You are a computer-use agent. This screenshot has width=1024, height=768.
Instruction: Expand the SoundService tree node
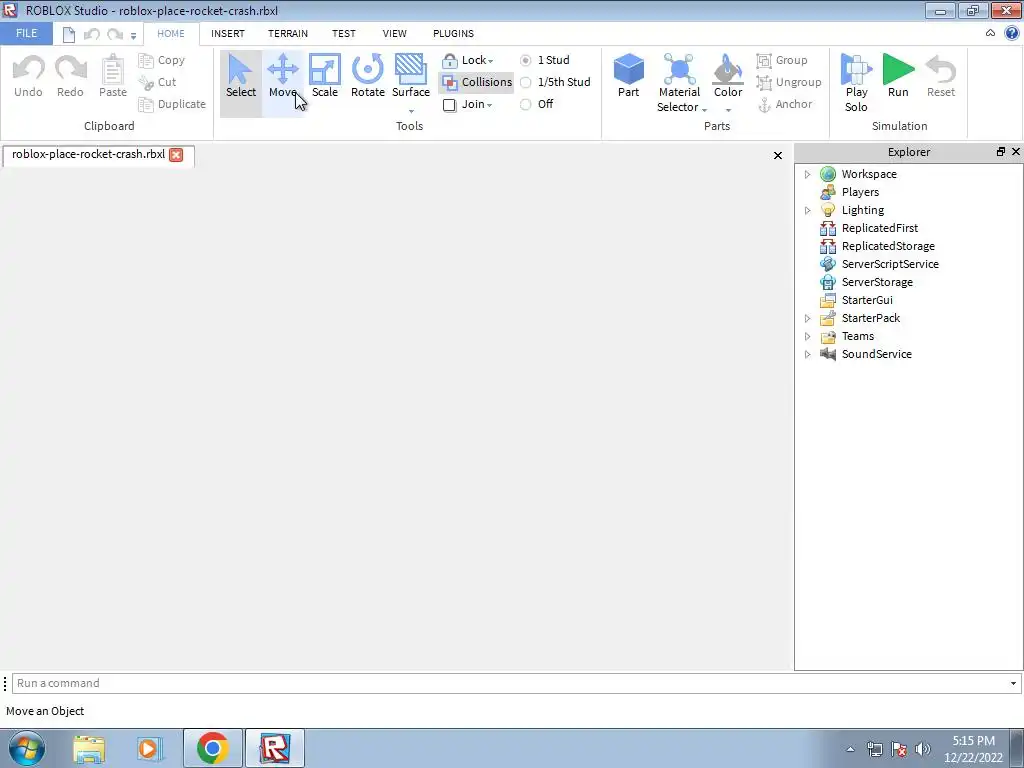point(807,354)
